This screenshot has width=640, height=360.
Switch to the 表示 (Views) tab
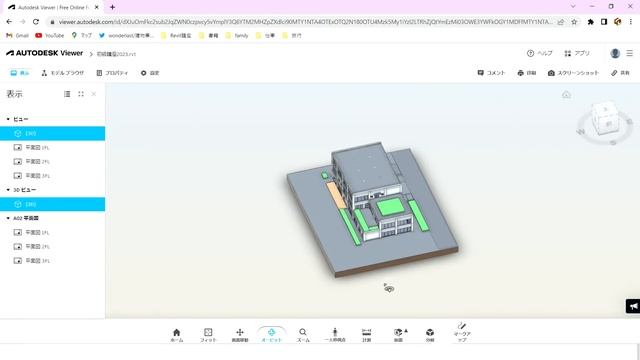(x=20, y=73)
